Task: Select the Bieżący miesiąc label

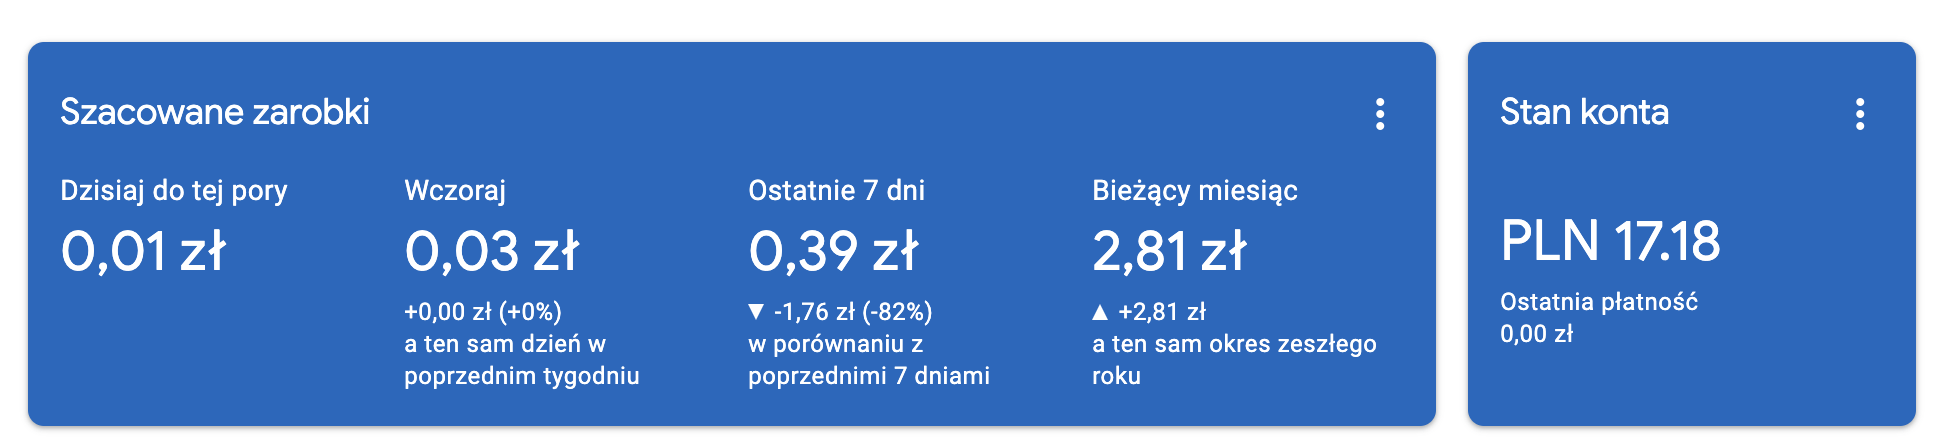Action: pos(1195,191)
